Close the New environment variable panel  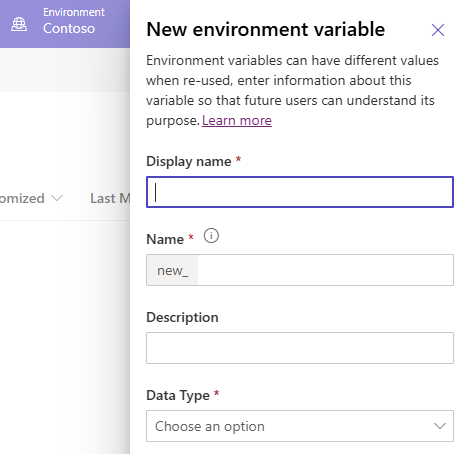click(438, 30)
